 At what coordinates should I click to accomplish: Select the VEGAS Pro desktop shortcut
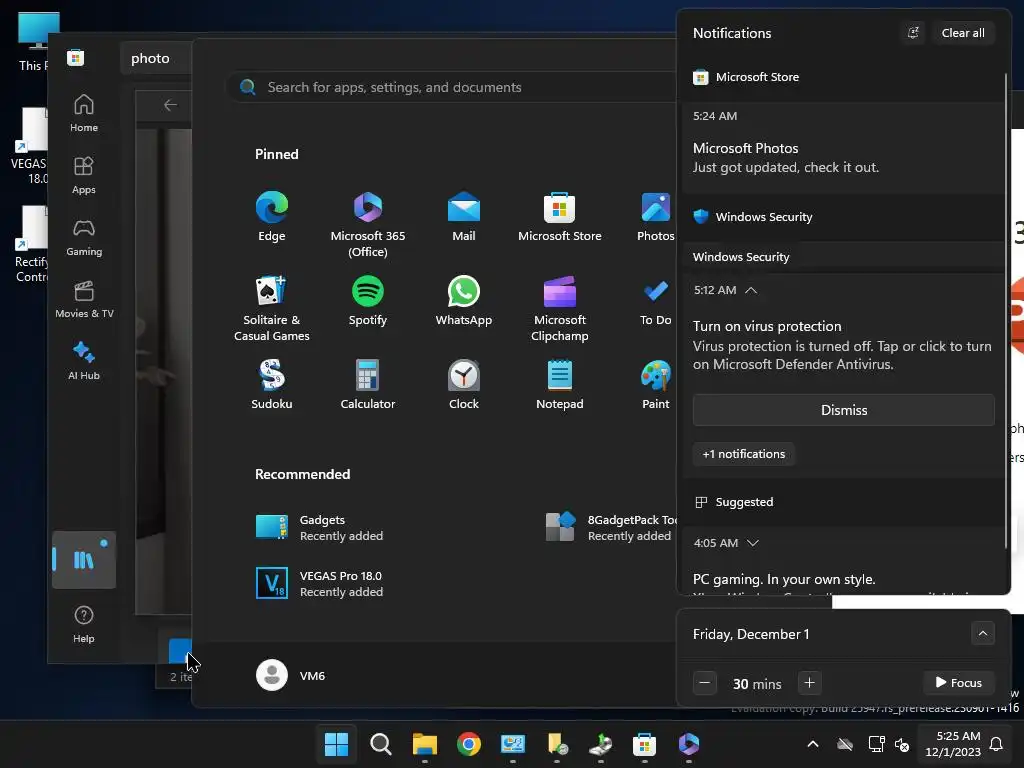tap(29, 146)
